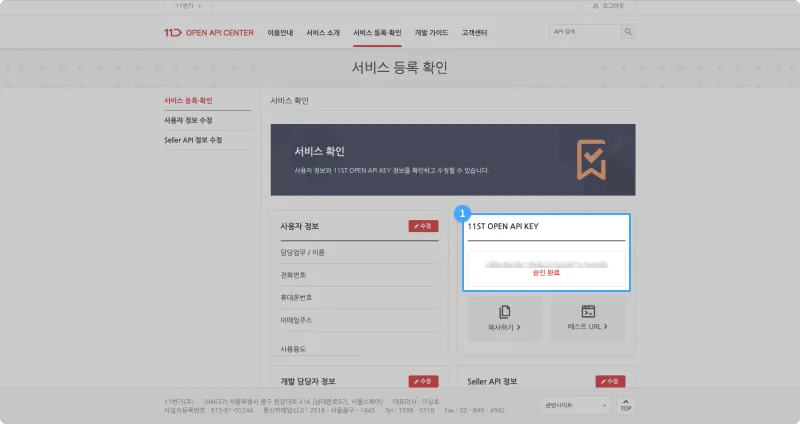Screen dimensions: 800x424
Task: Click 수정 button for 개발 담당자 정보
Action: tap(423, 381)
